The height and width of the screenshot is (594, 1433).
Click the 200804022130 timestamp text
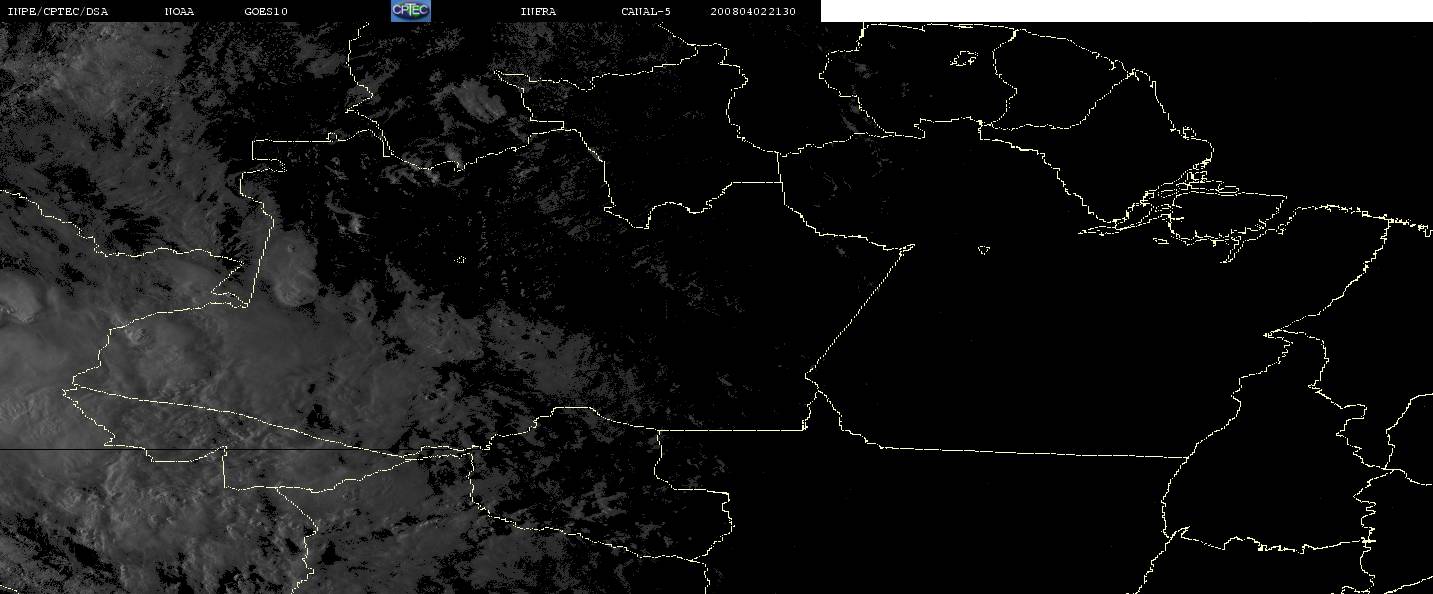coord(753,11)
